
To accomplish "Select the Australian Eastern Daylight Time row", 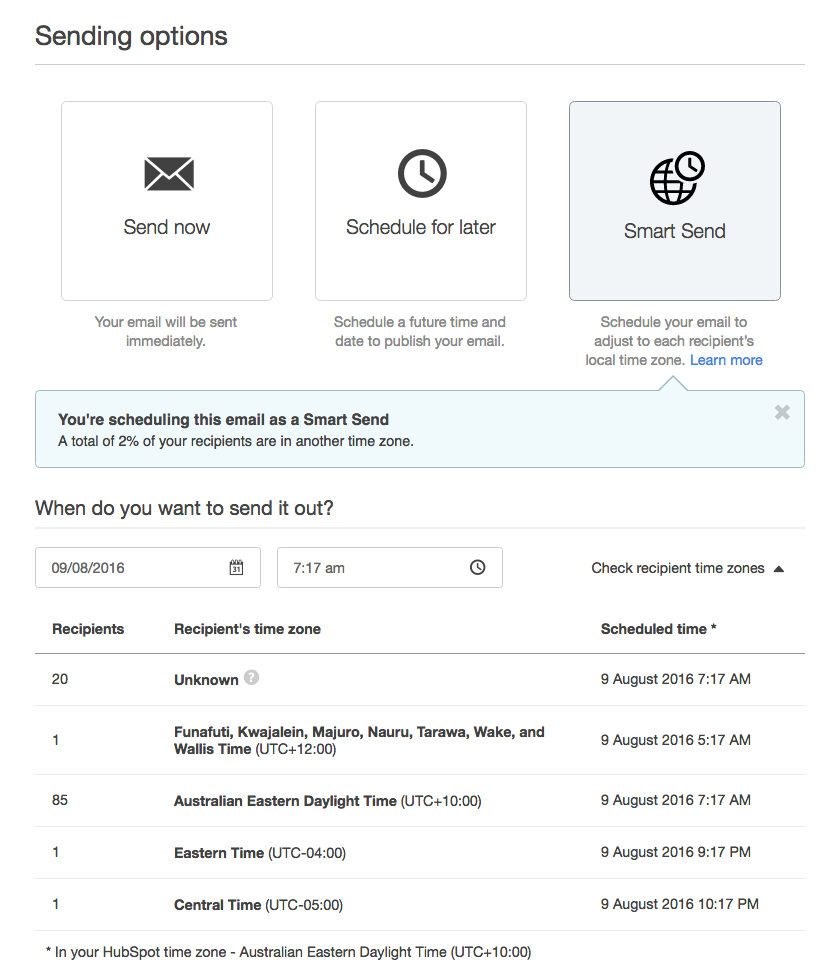I will pos(420,800).
